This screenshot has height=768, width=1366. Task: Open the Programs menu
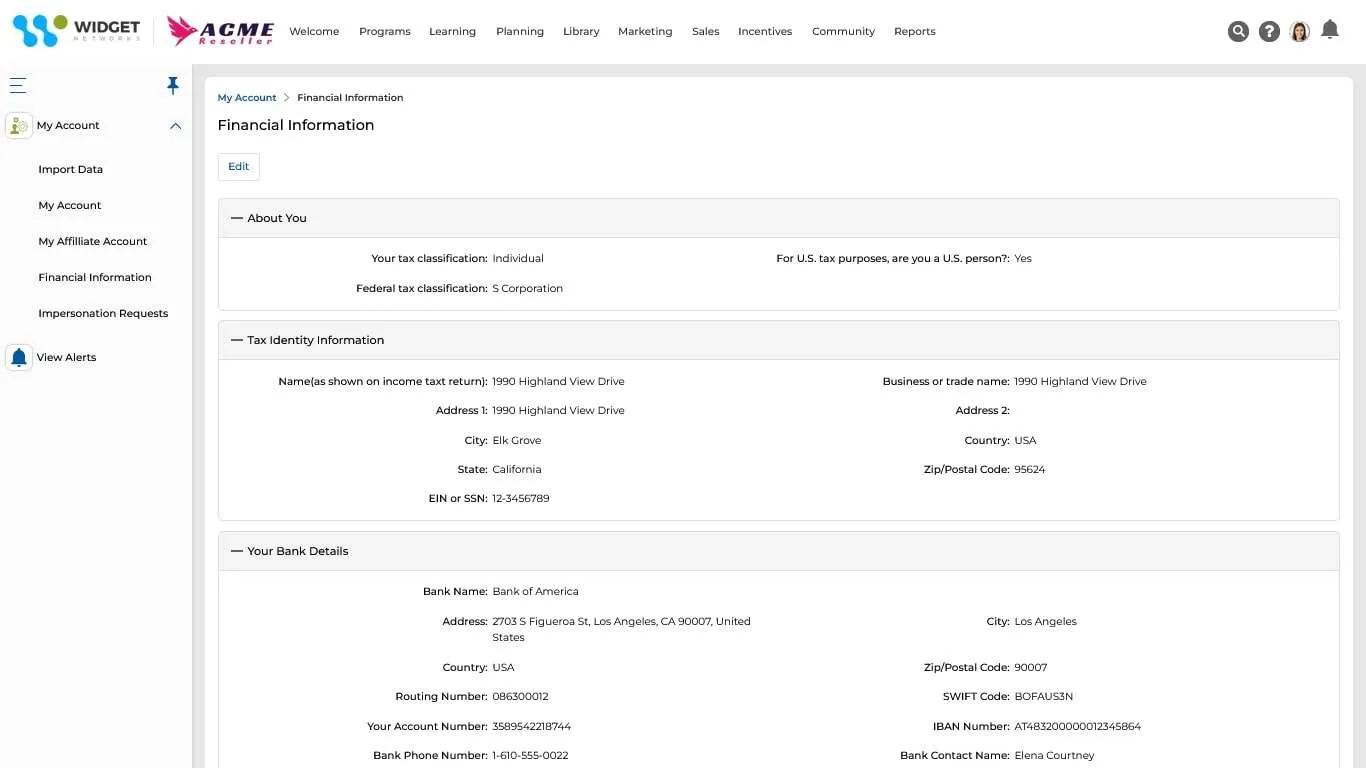(x=385, y=32)
